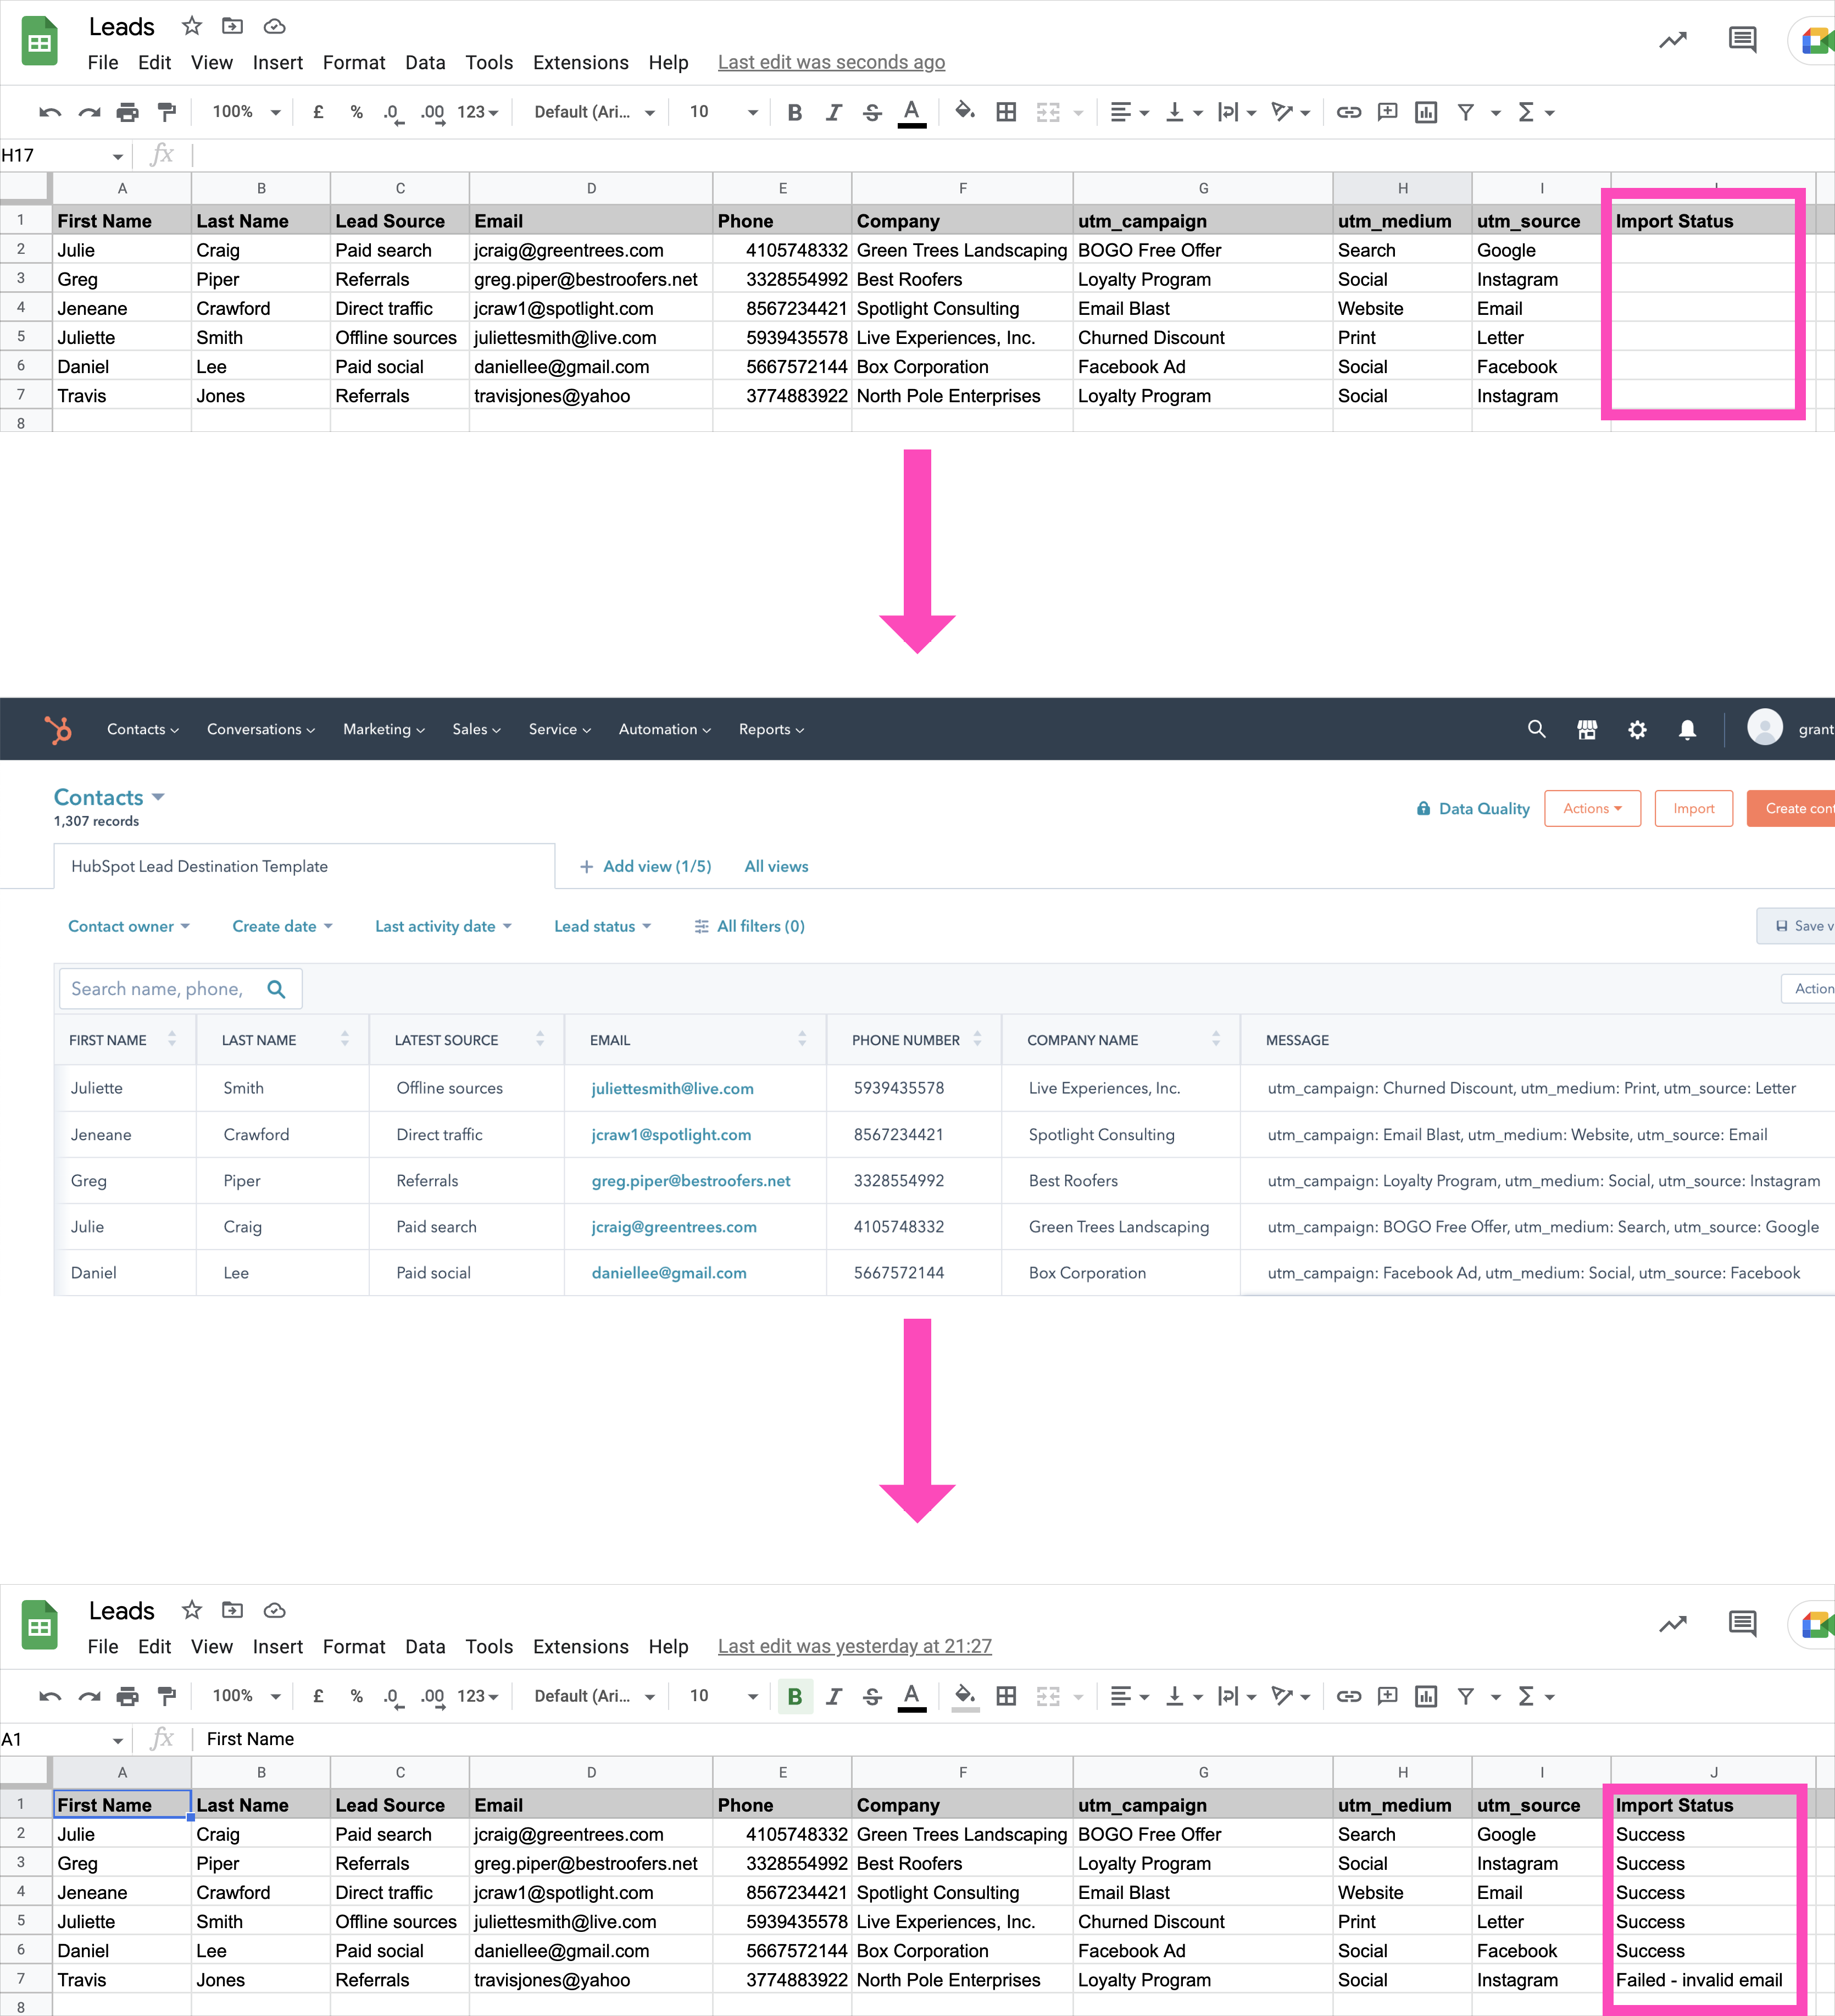Viewport: 1835px width, 2016px height.
Task: Open 123 number format dropdown in top sheet
Action: pos(477,112)
